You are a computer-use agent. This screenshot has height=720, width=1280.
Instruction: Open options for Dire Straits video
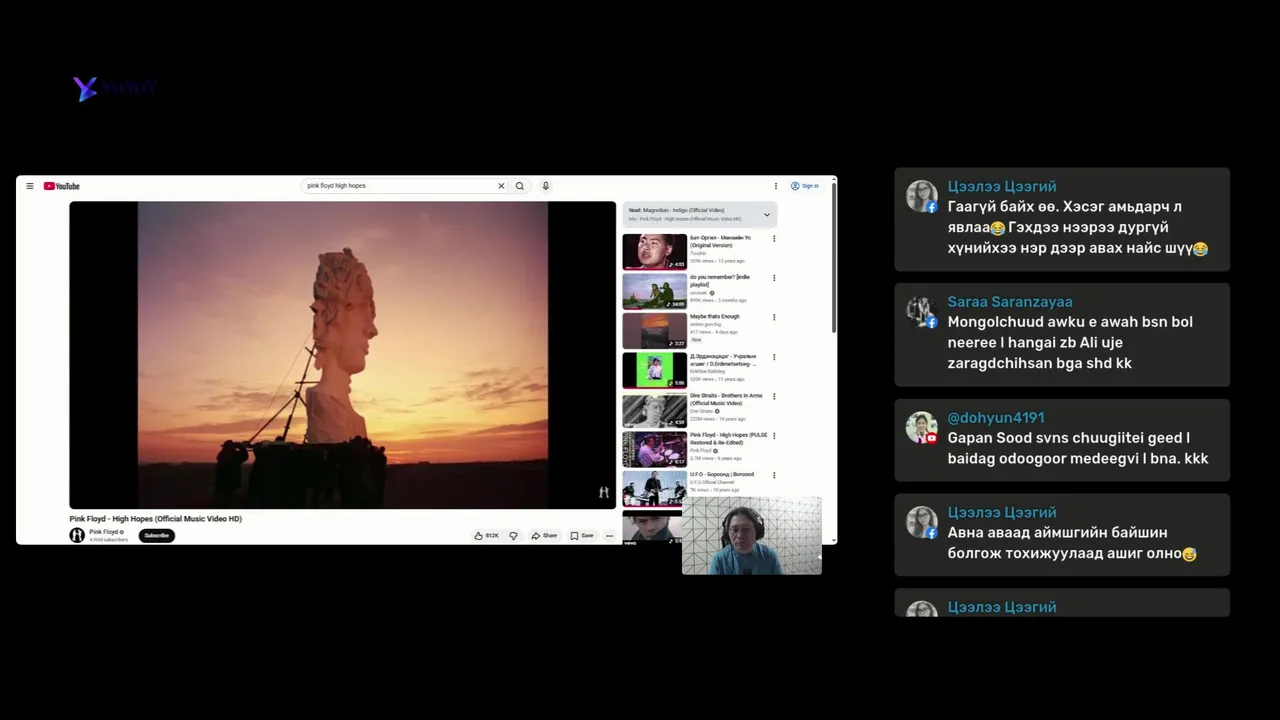click(774, 396)
